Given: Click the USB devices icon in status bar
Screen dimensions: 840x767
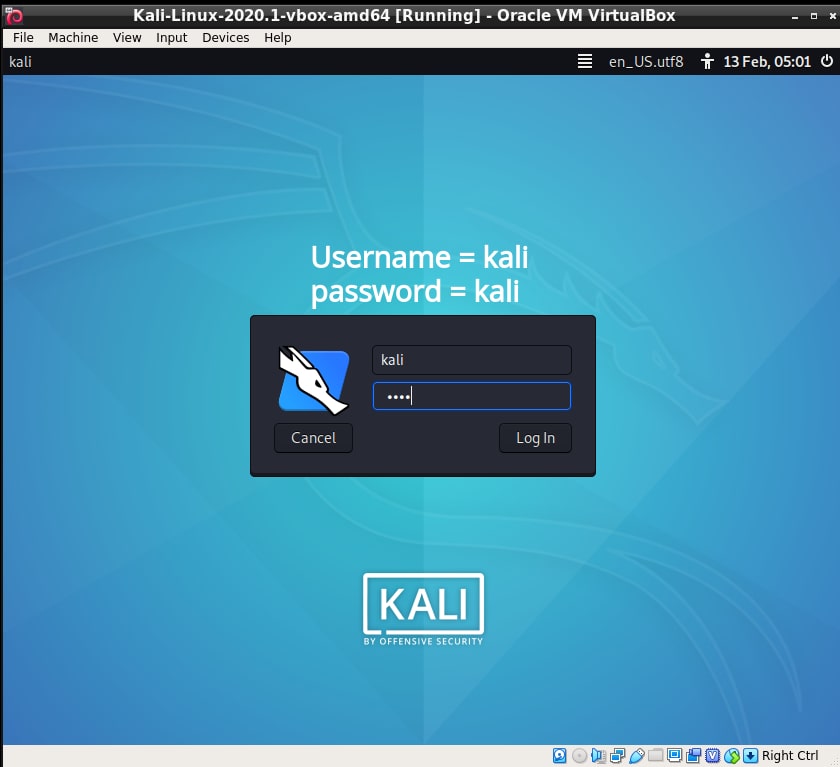Looking at the screenshot, I should (637, 755).
